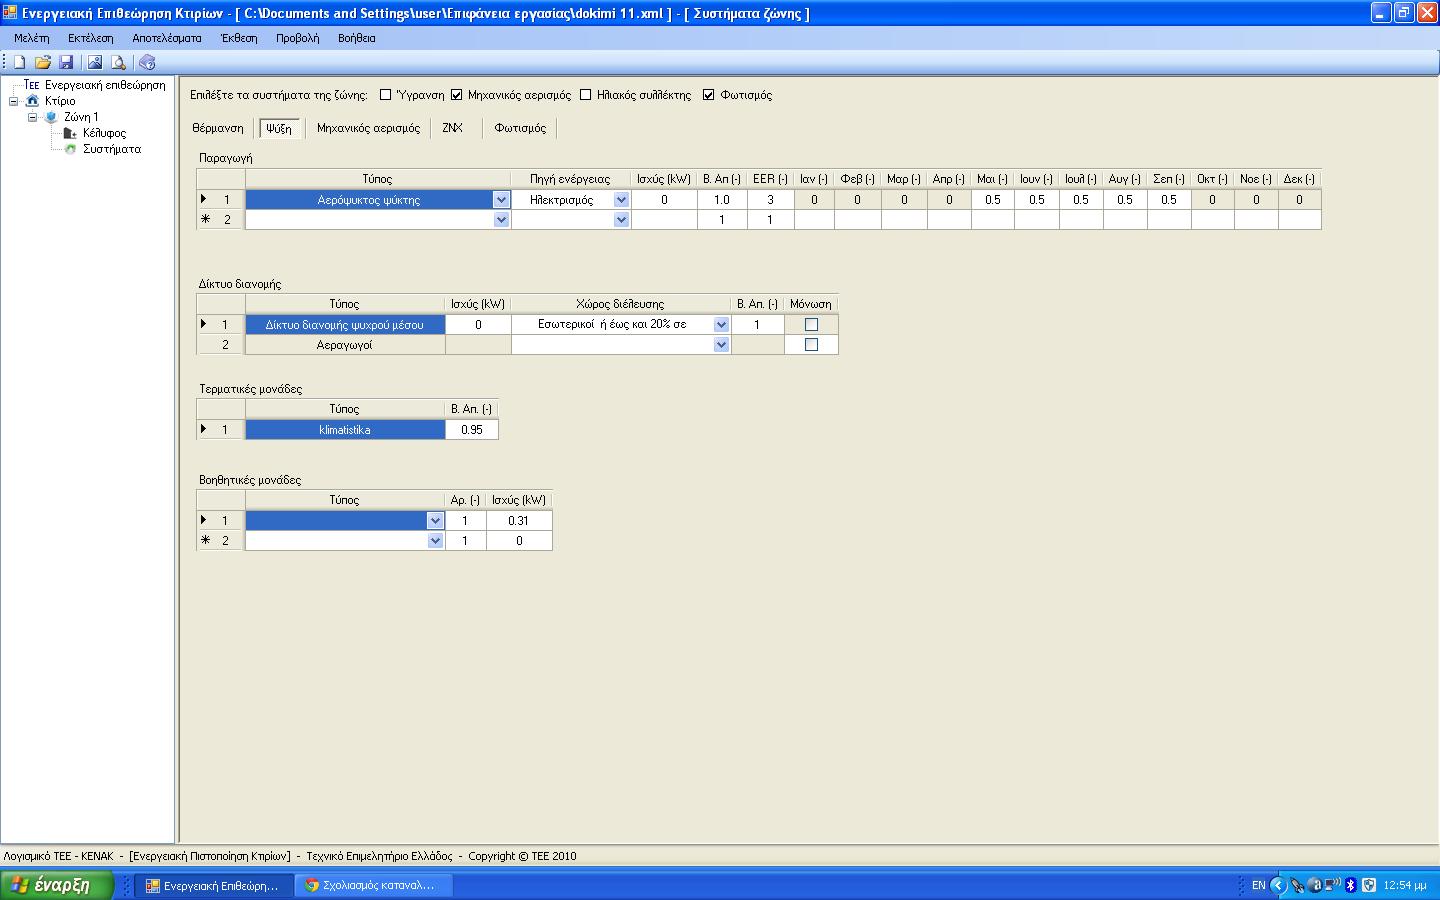Click the print preview magnifier icon

point(118,62)
